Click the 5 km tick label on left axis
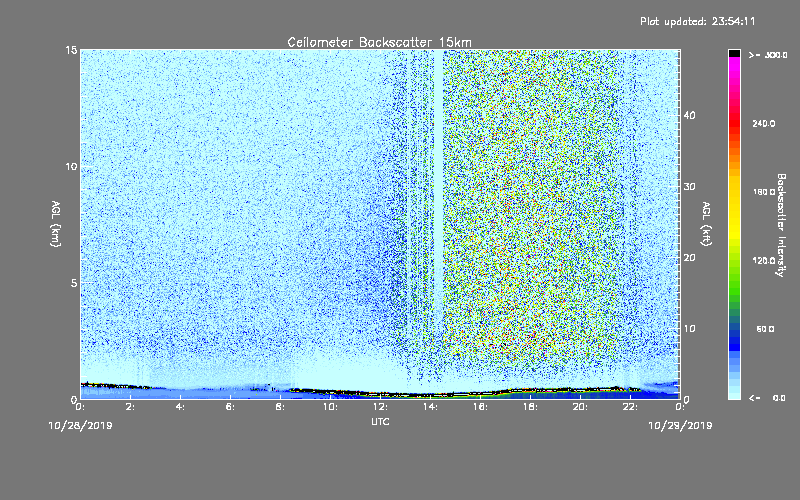 coord(74,283)
